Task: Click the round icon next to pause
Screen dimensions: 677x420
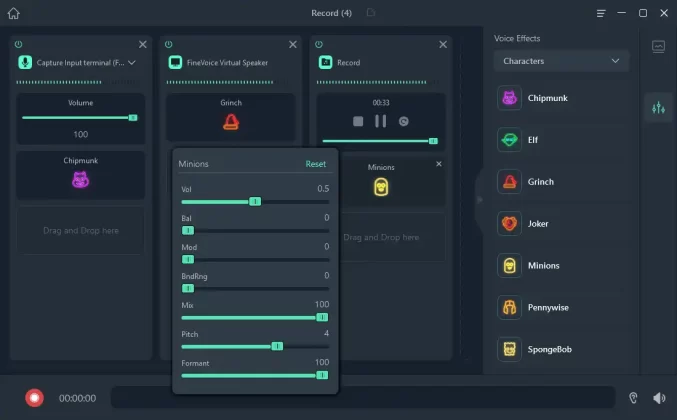Action: [x=404, y=121]
